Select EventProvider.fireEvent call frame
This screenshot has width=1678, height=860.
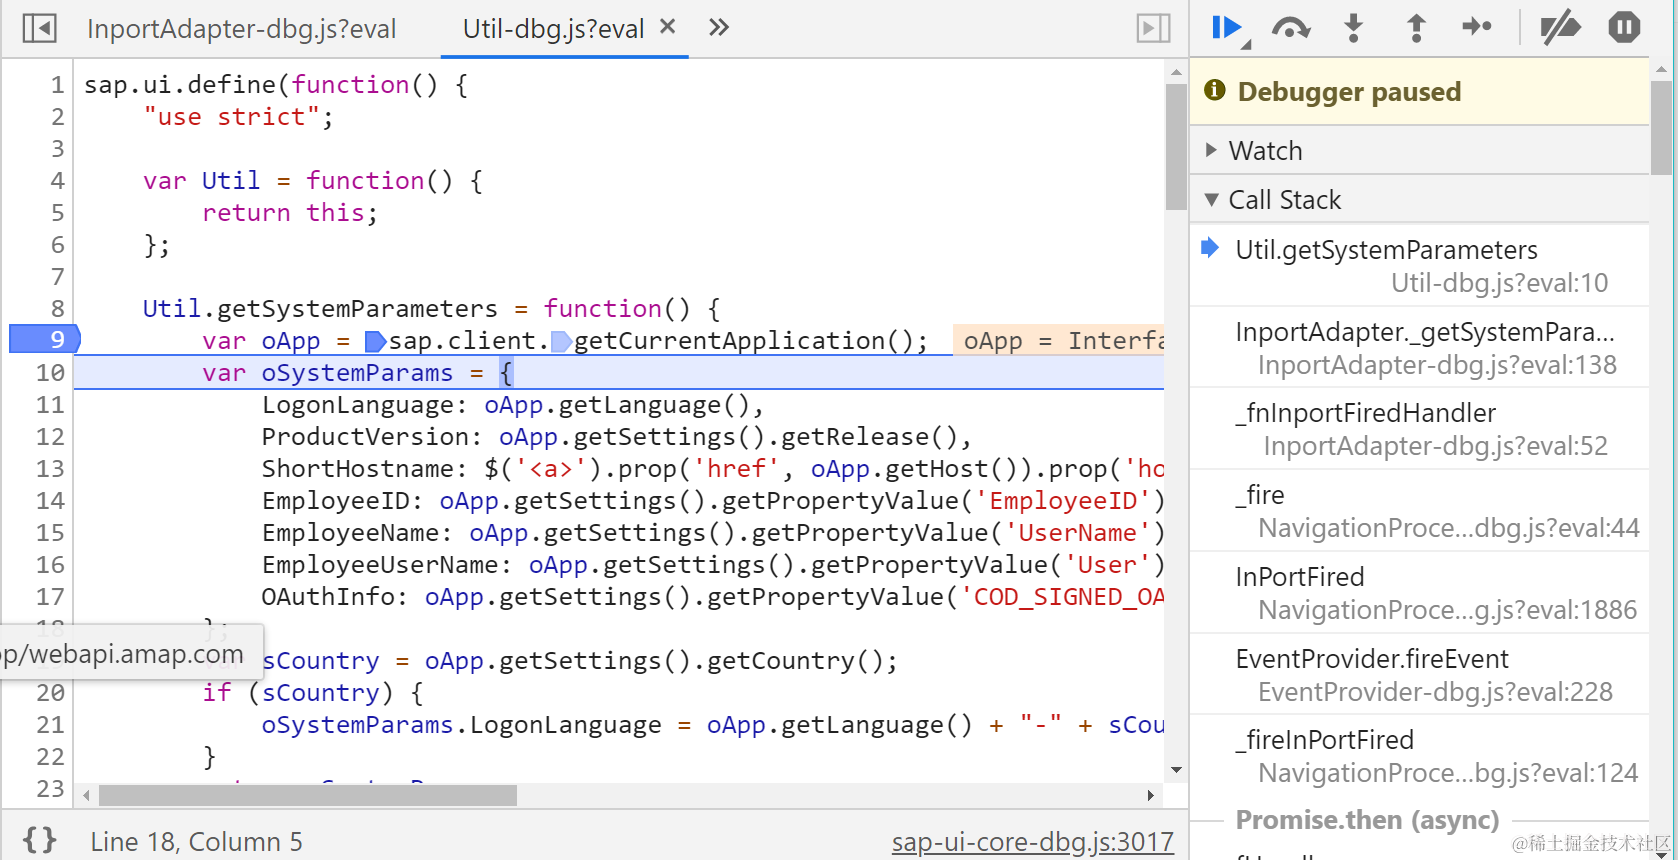pyautogui.click(x=1420, y=675)
